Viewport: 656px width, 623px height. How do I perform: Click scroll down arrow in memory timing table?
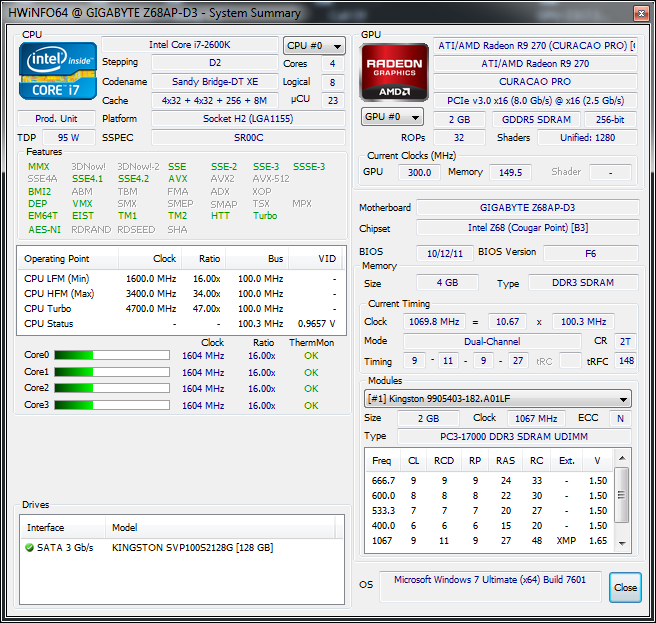click(x=622, y=544)
